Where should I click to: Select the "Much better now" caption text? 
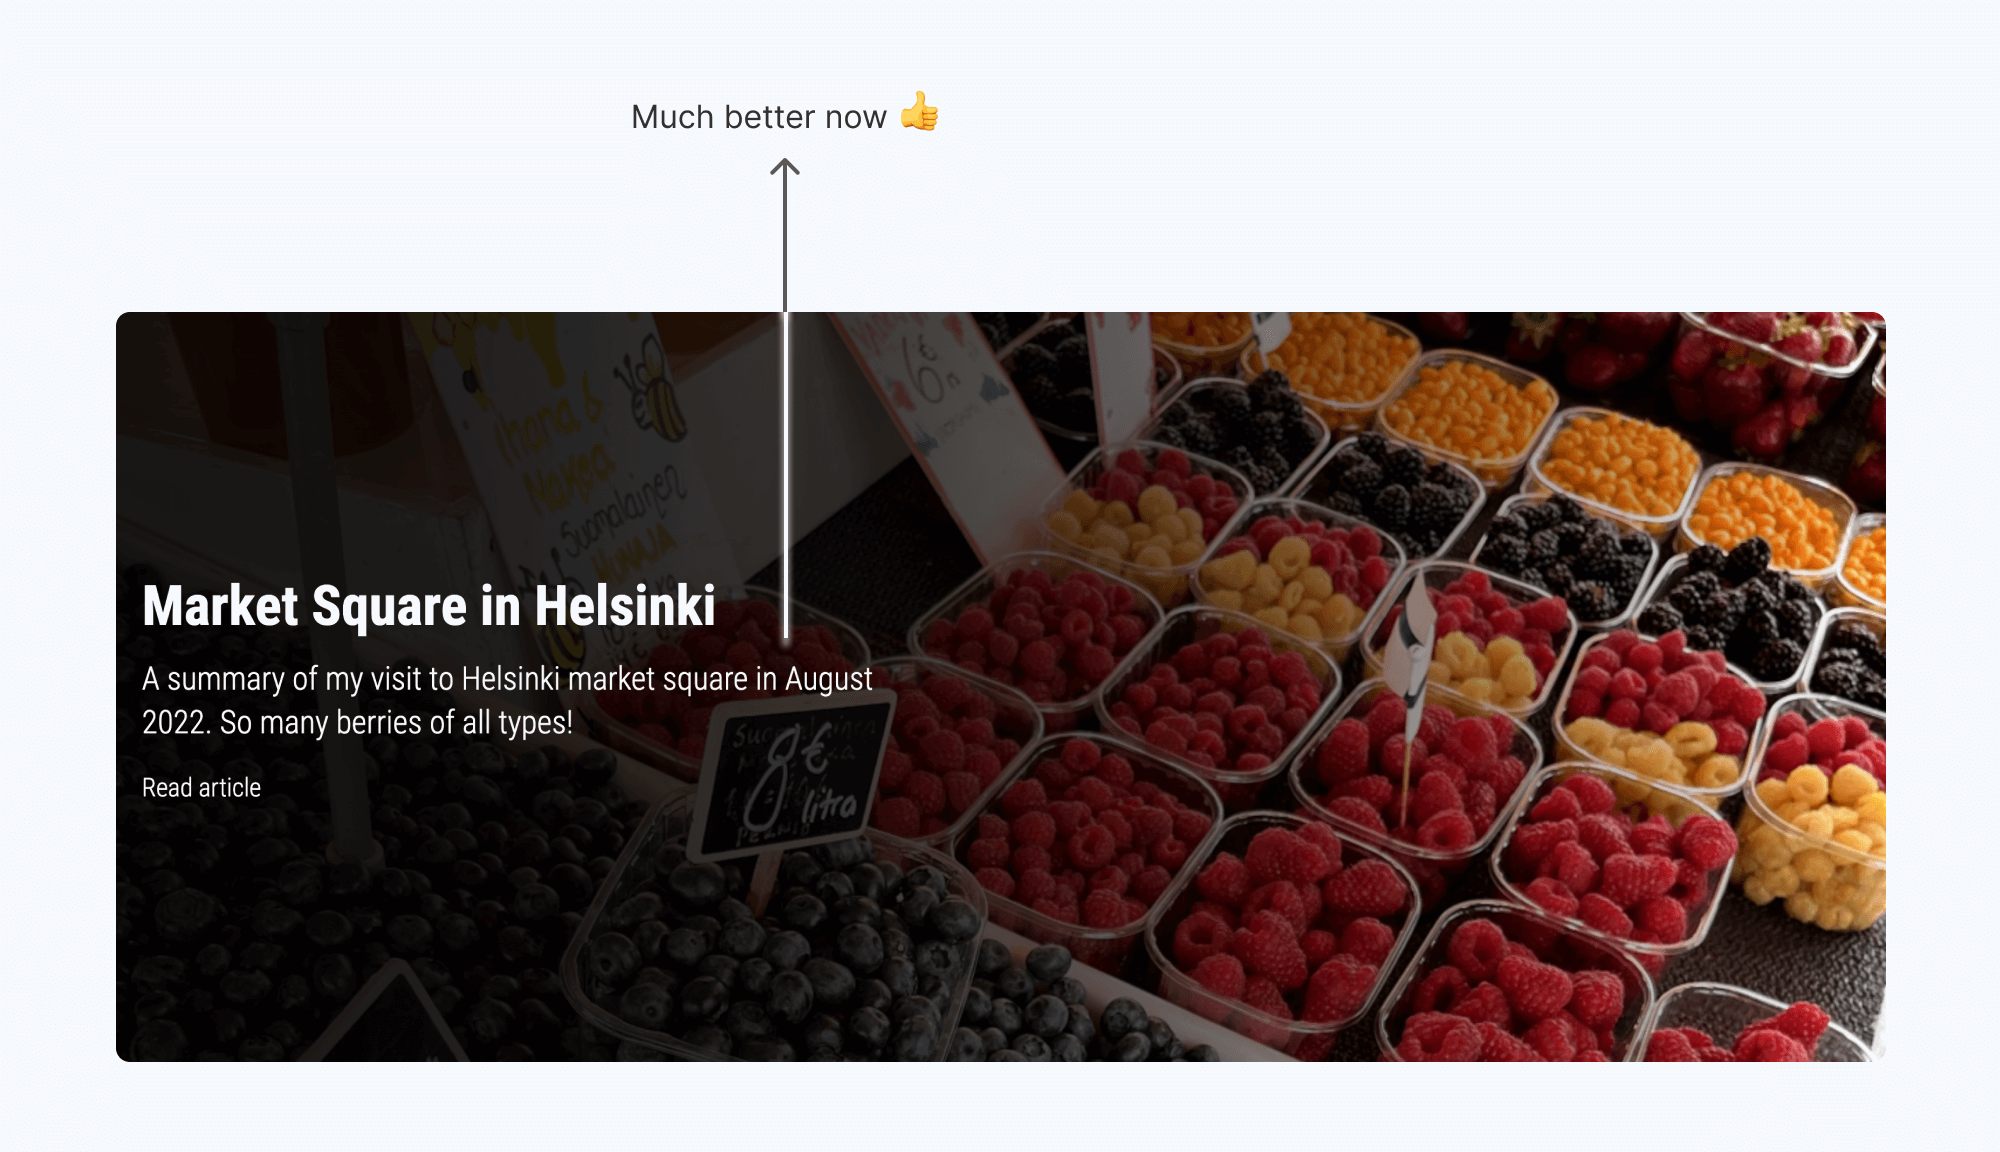click(758, 117)
